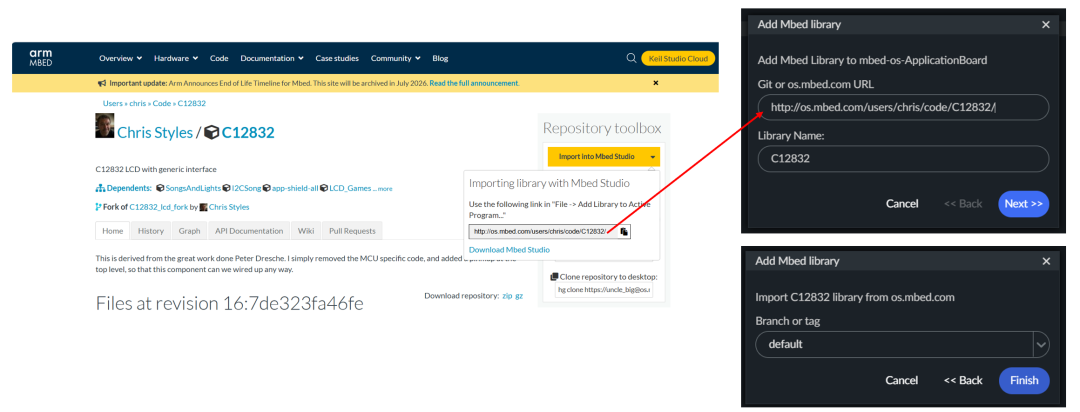This screenshot has width=1080, height=412.
Task: Switch to the History tab
Action: coord(151,231)
